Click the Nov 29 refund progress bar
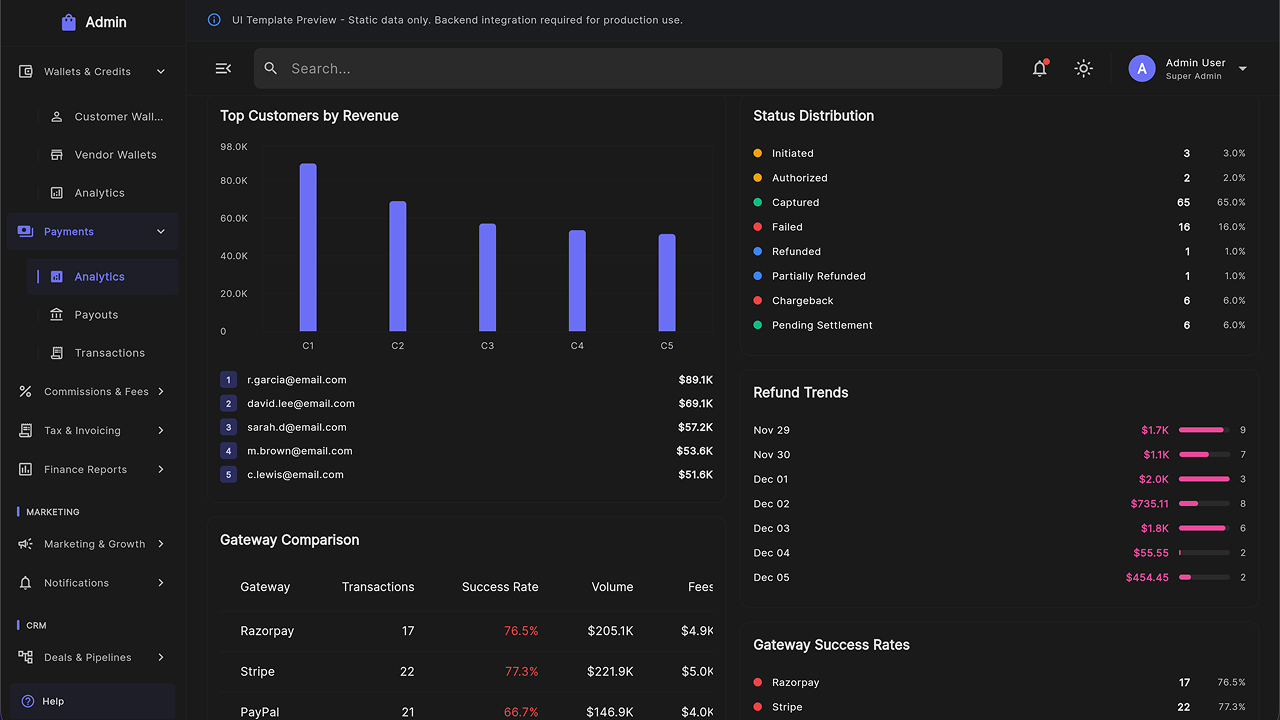 pos(1204,430)
